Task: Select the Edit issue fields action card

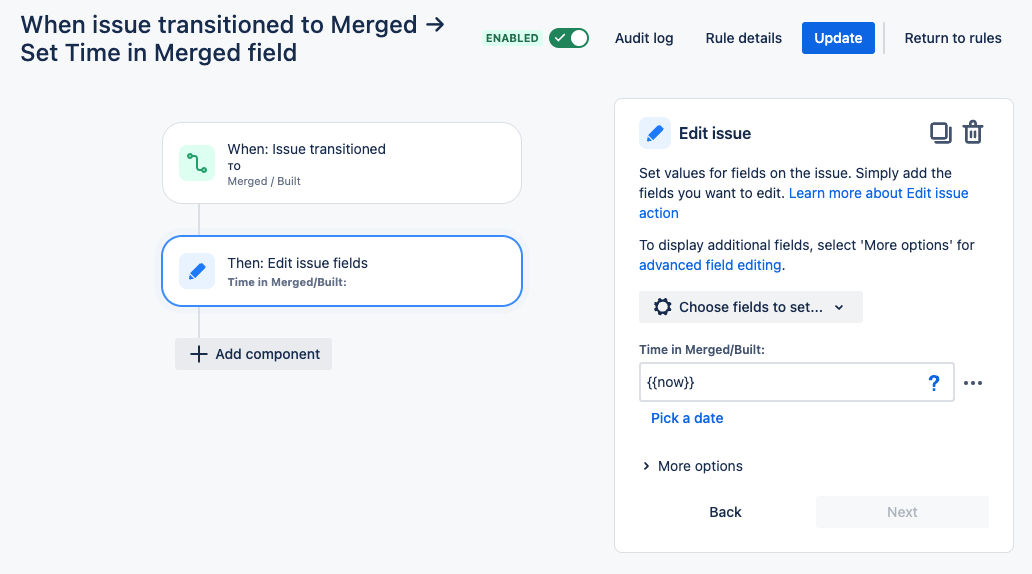Action: pyautogui.click(x=342, y=271)
